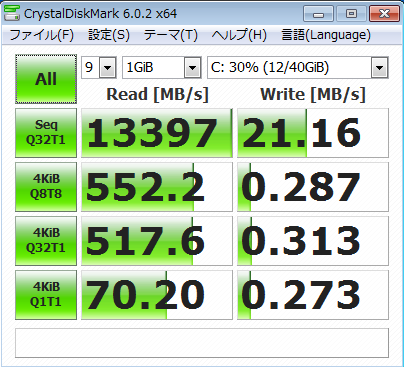Start the 4KiB Q8T8 test

click(46, 187)
